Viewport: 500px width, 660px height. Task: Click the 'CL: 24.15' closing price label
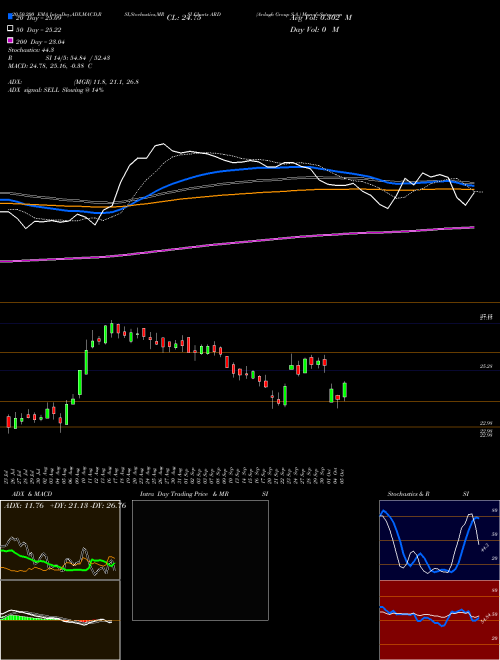pyautogui.click(x=184, y=18)
